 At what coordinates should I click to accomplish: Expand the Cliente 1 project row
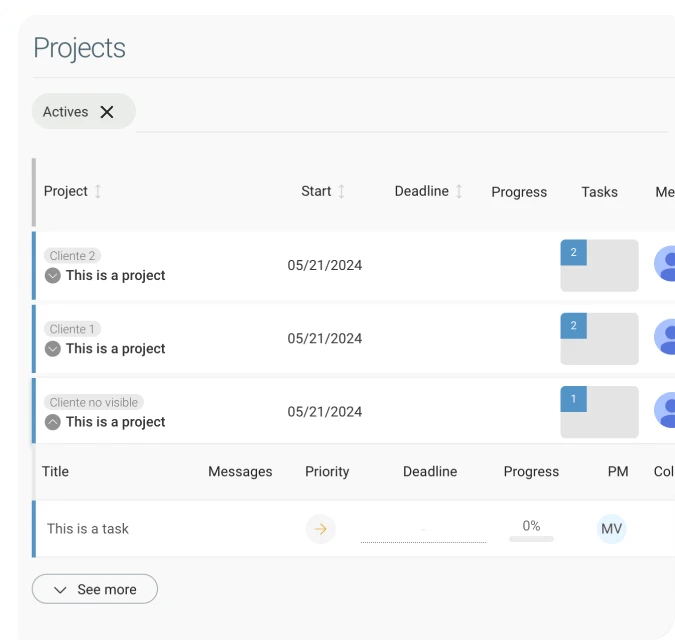click(53, 349)
